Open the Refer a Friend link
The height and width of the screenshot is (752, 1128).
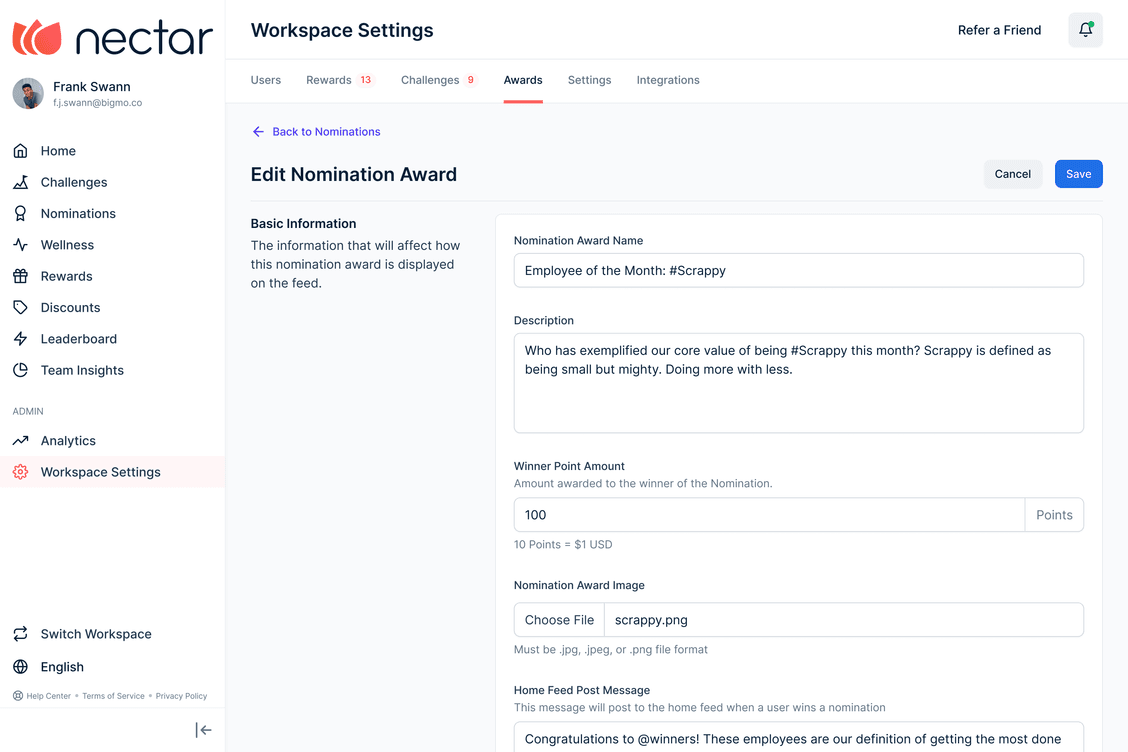tap(999, 30)
